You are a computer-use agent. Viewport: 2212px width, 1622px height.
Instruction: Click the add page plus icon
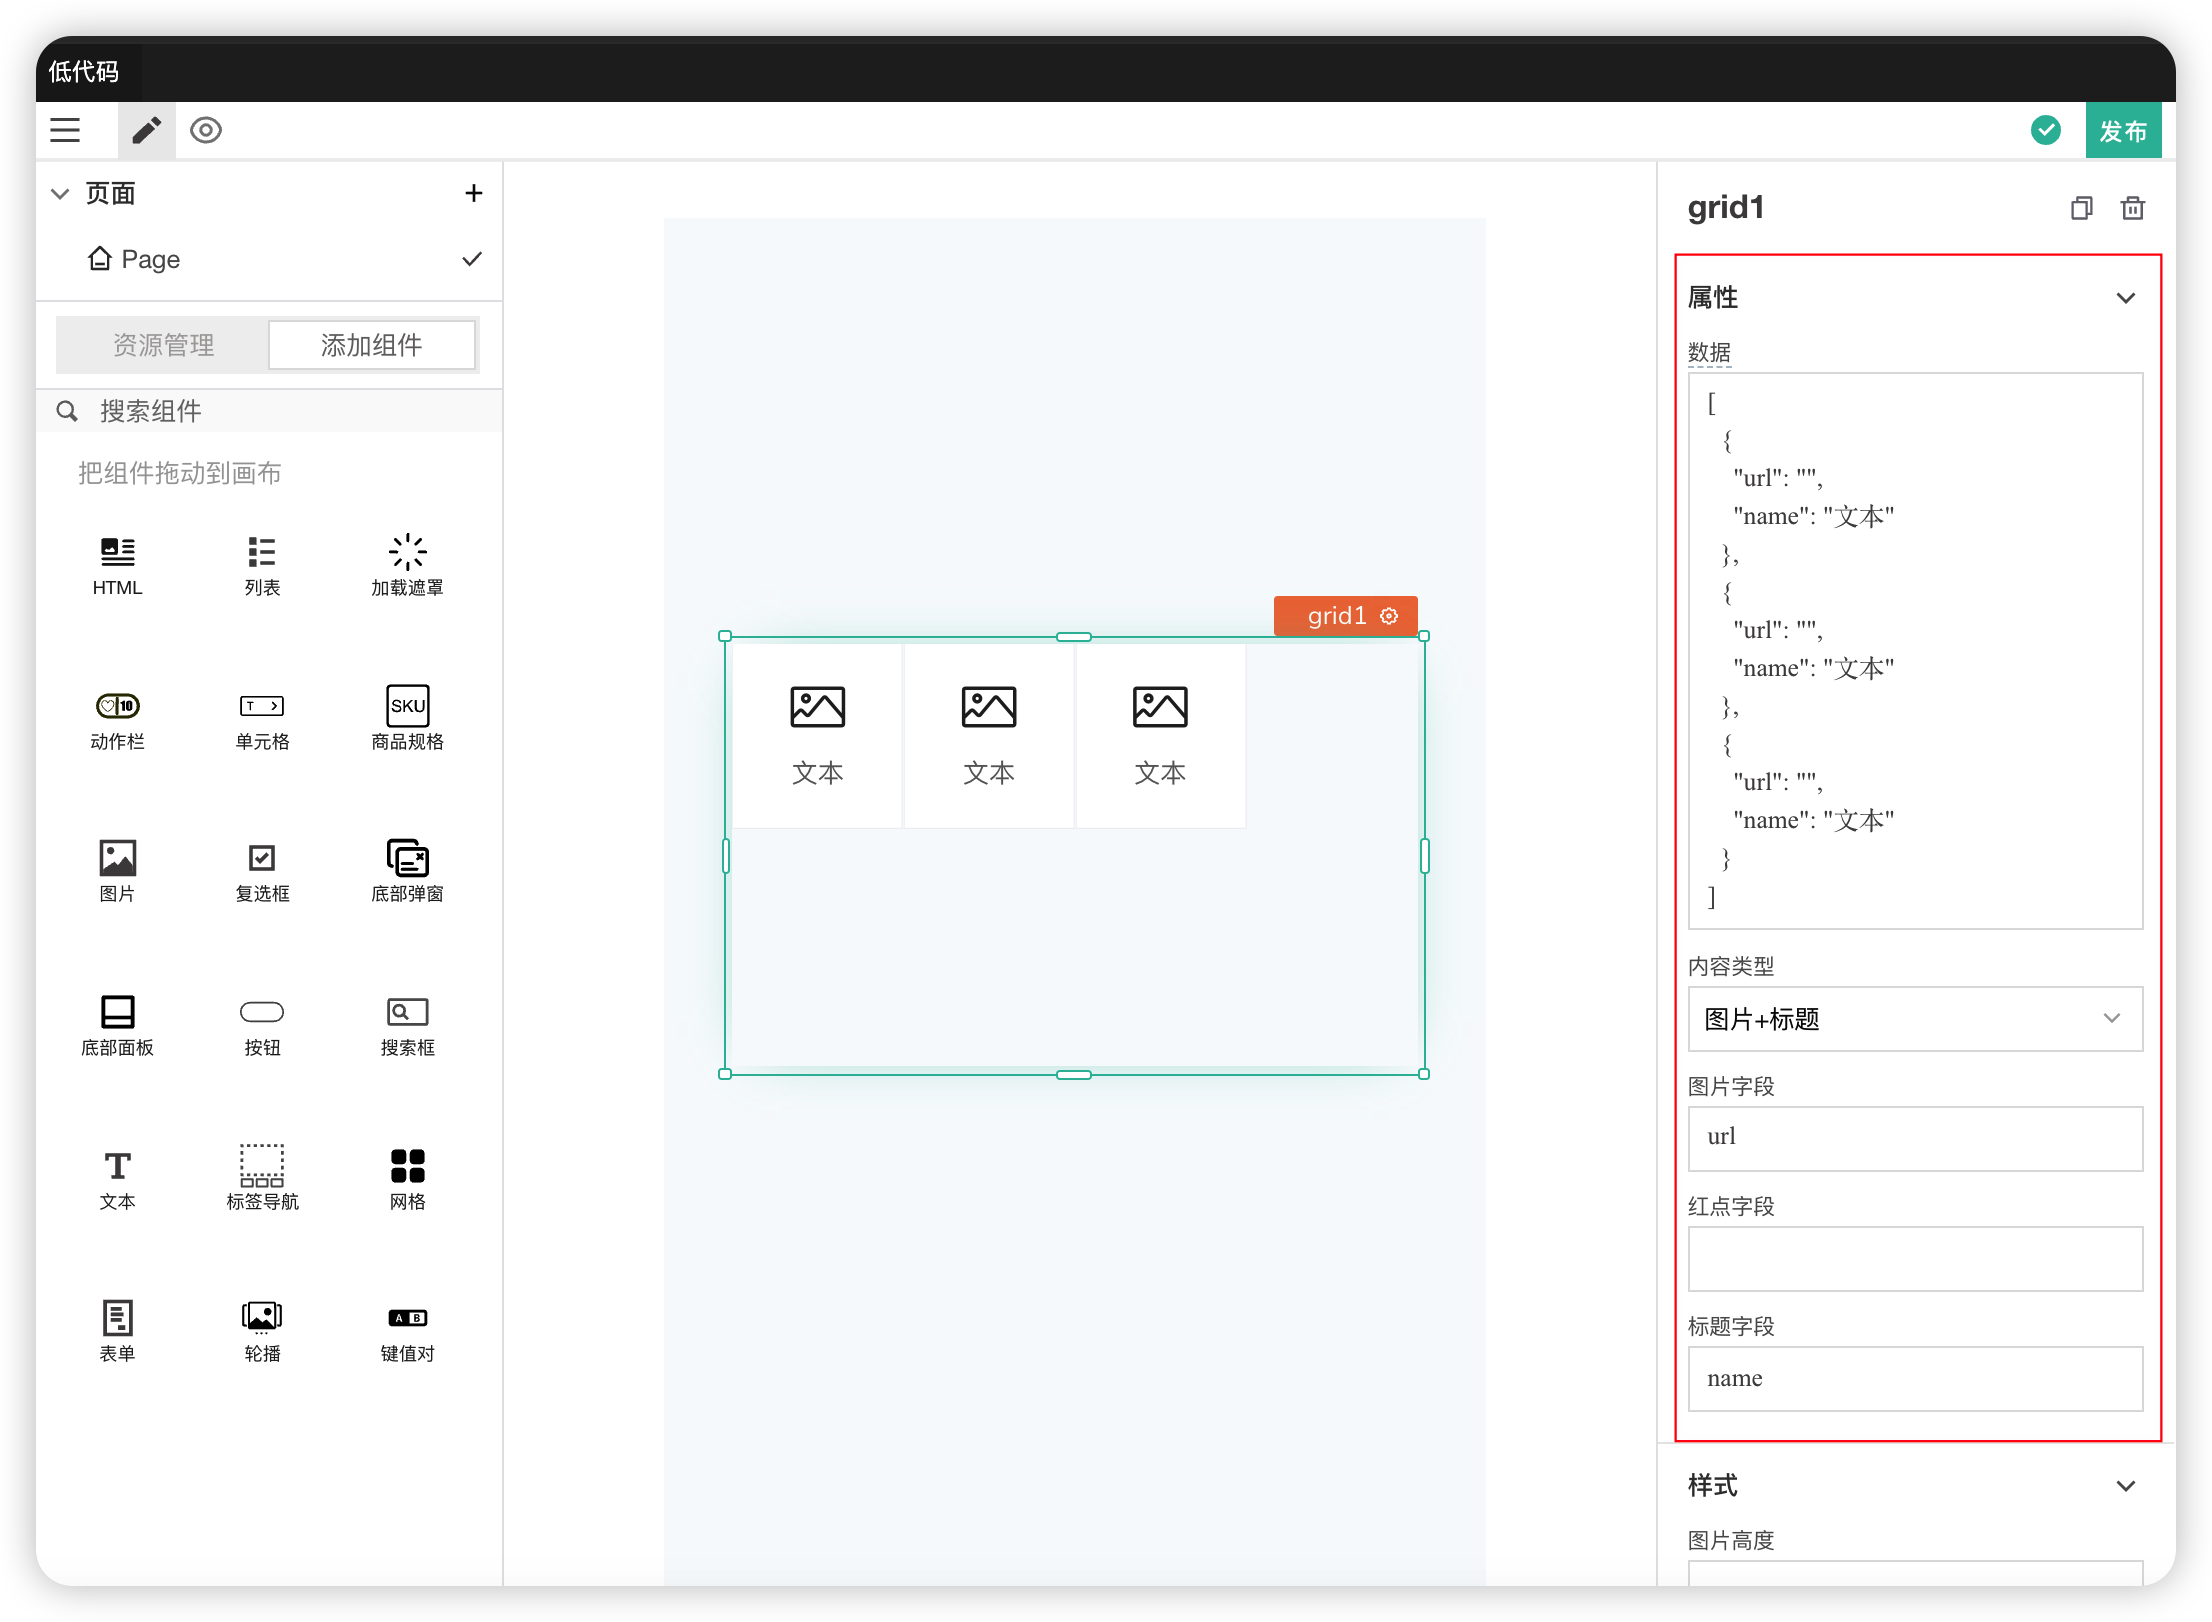(x=473, y=193)
